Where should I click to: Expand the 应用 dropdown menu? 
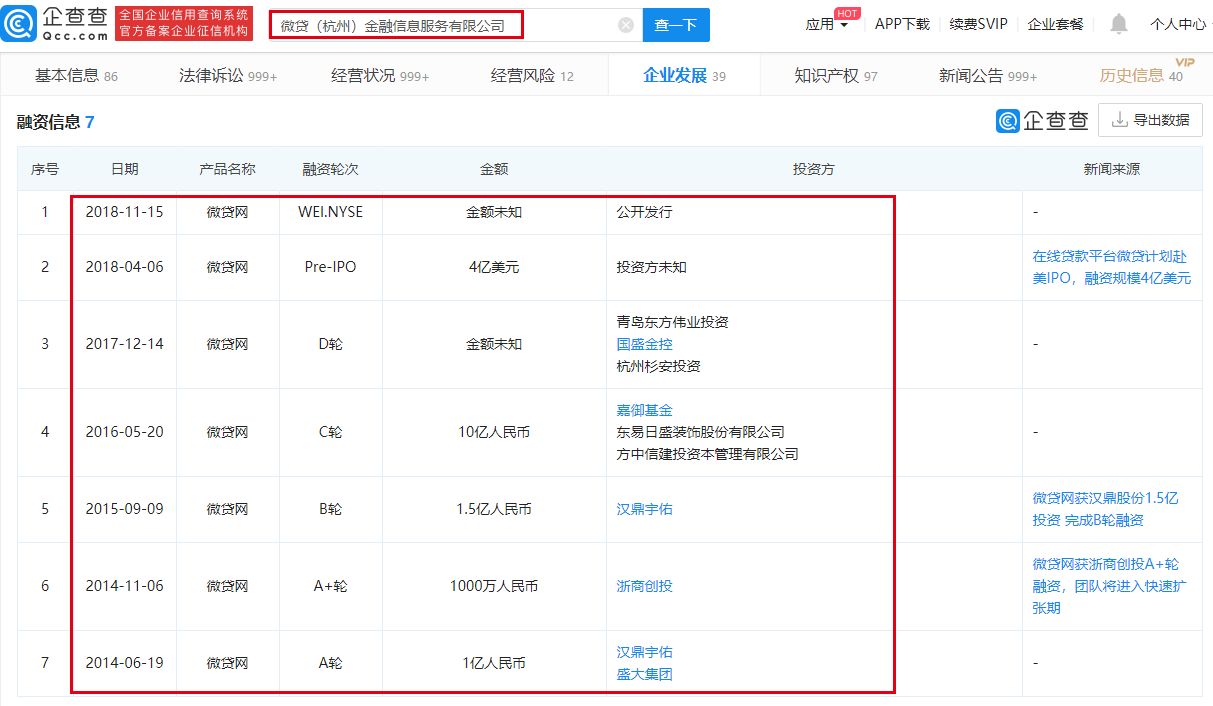pyautogui.click(x=827, y=24)
